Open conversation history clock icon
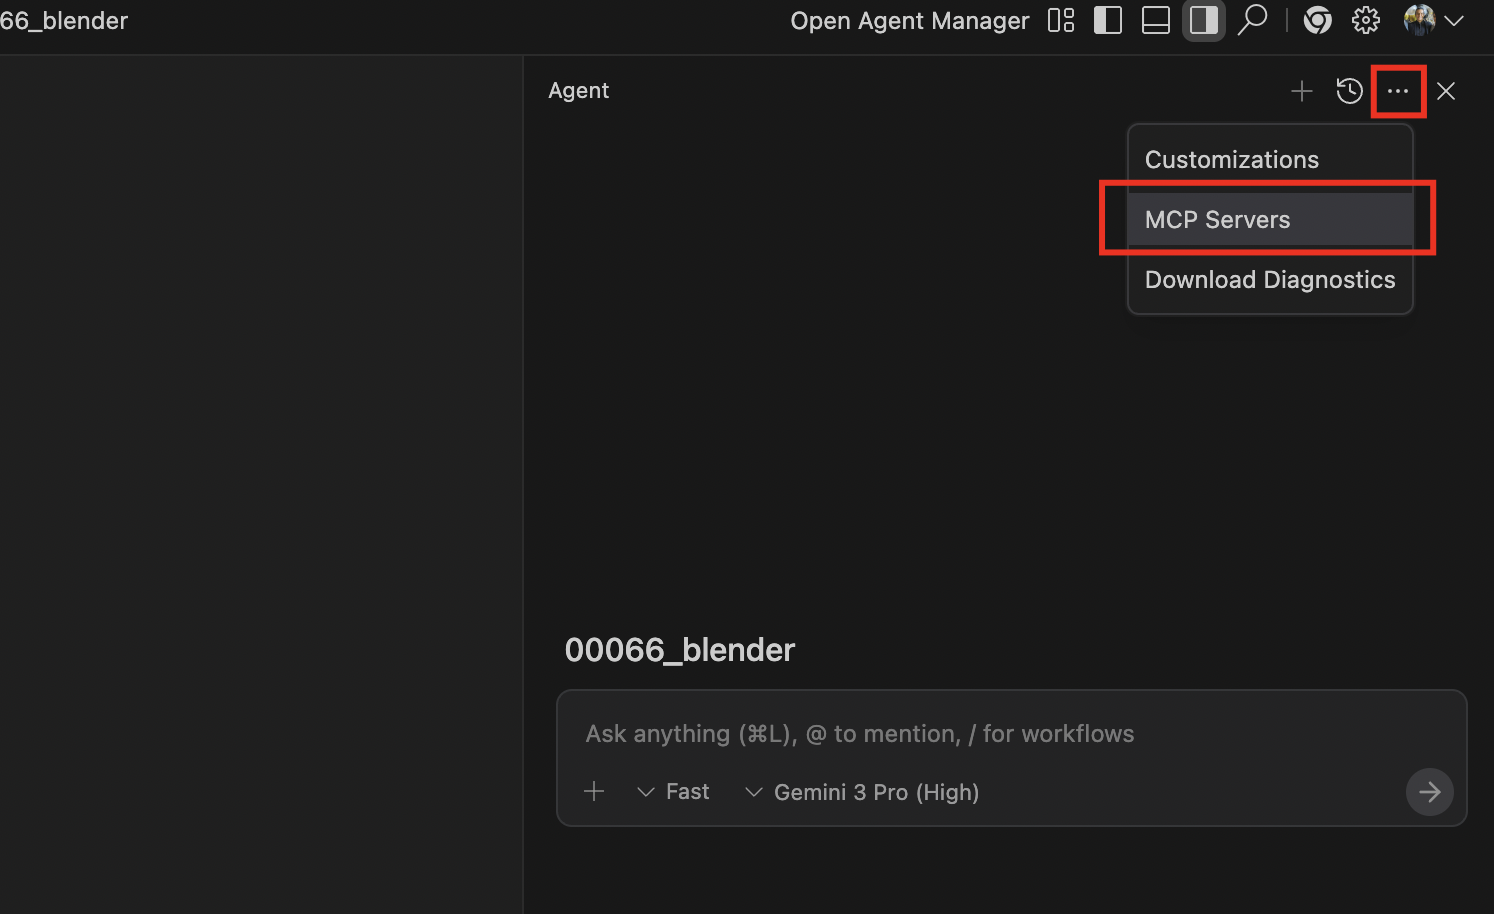The width and height of the screenshot is (1494, 914). click(1349, 92)
